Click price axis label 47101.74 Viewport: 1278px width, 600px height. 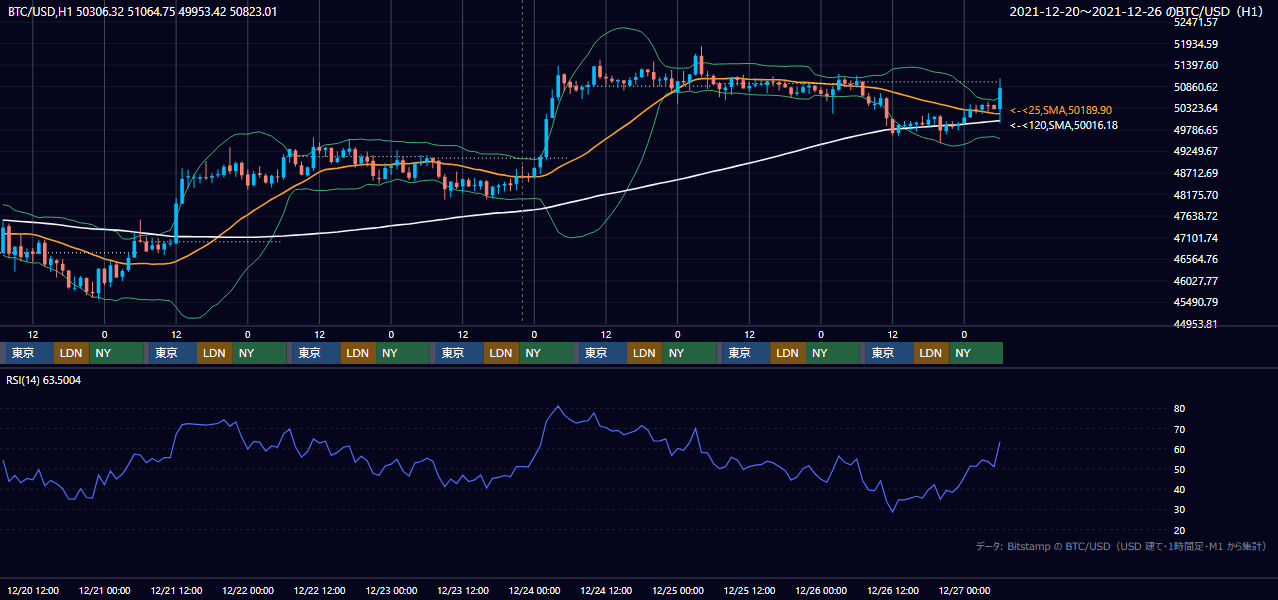click(1196, 238)
